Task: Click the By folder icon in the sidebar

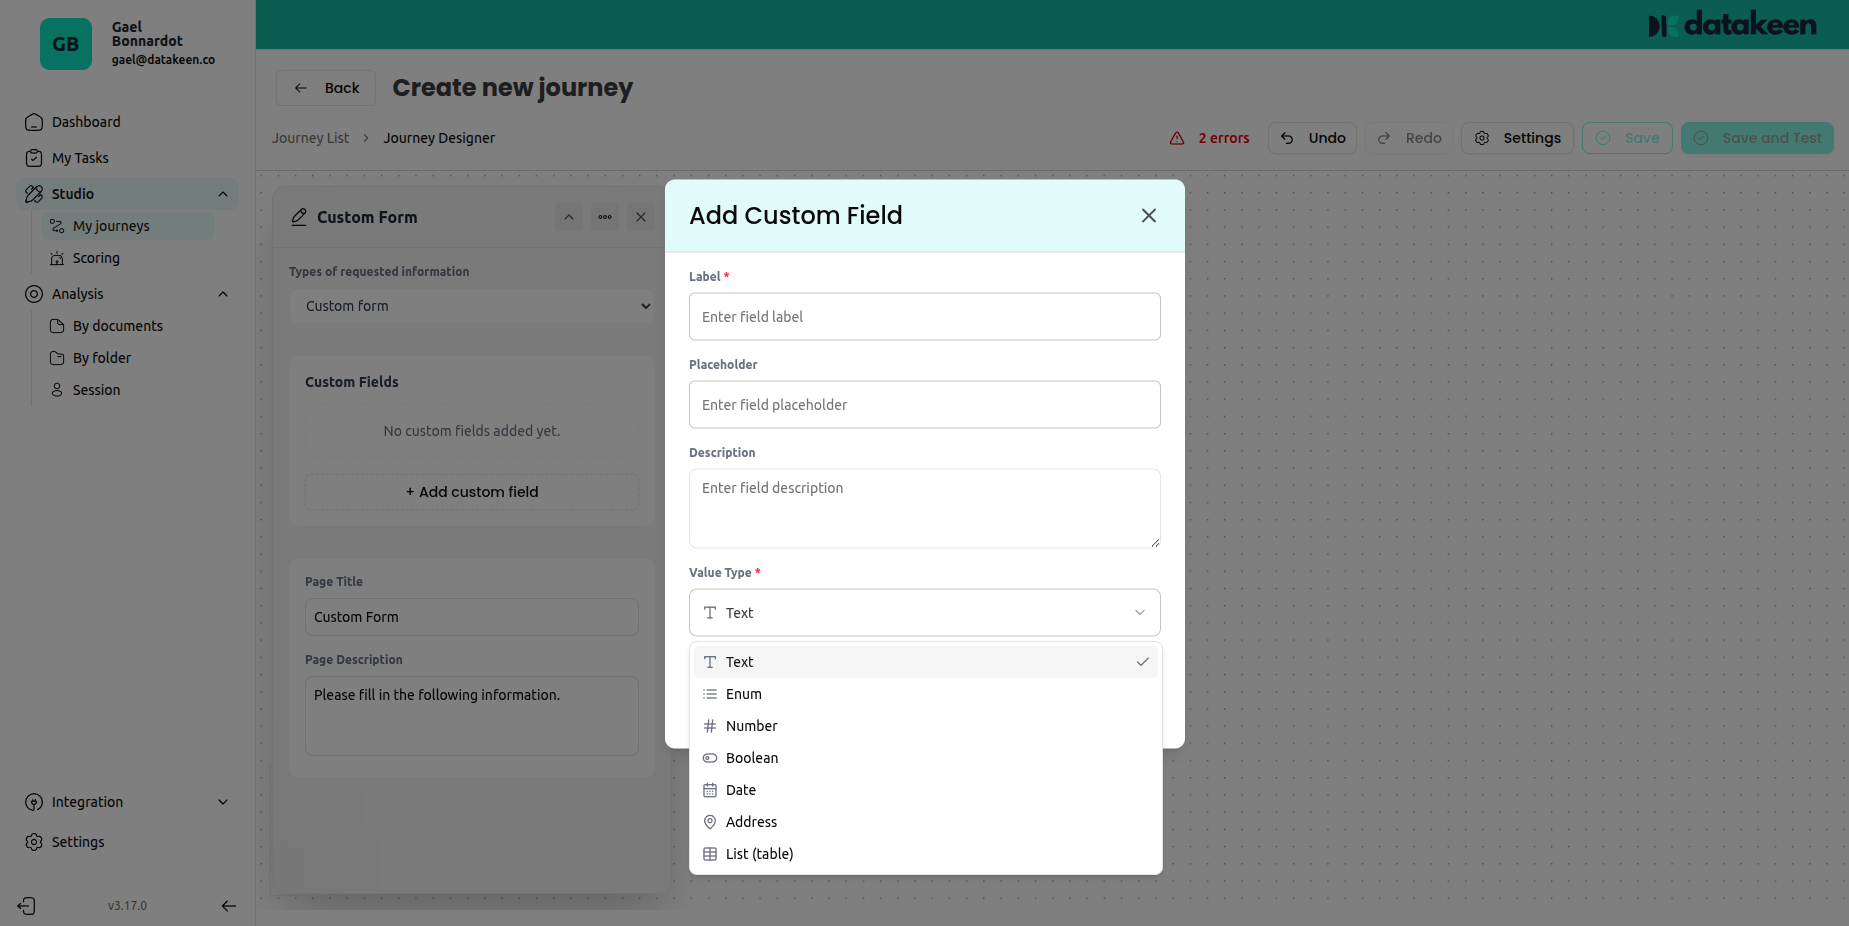Action: (58, 357)
